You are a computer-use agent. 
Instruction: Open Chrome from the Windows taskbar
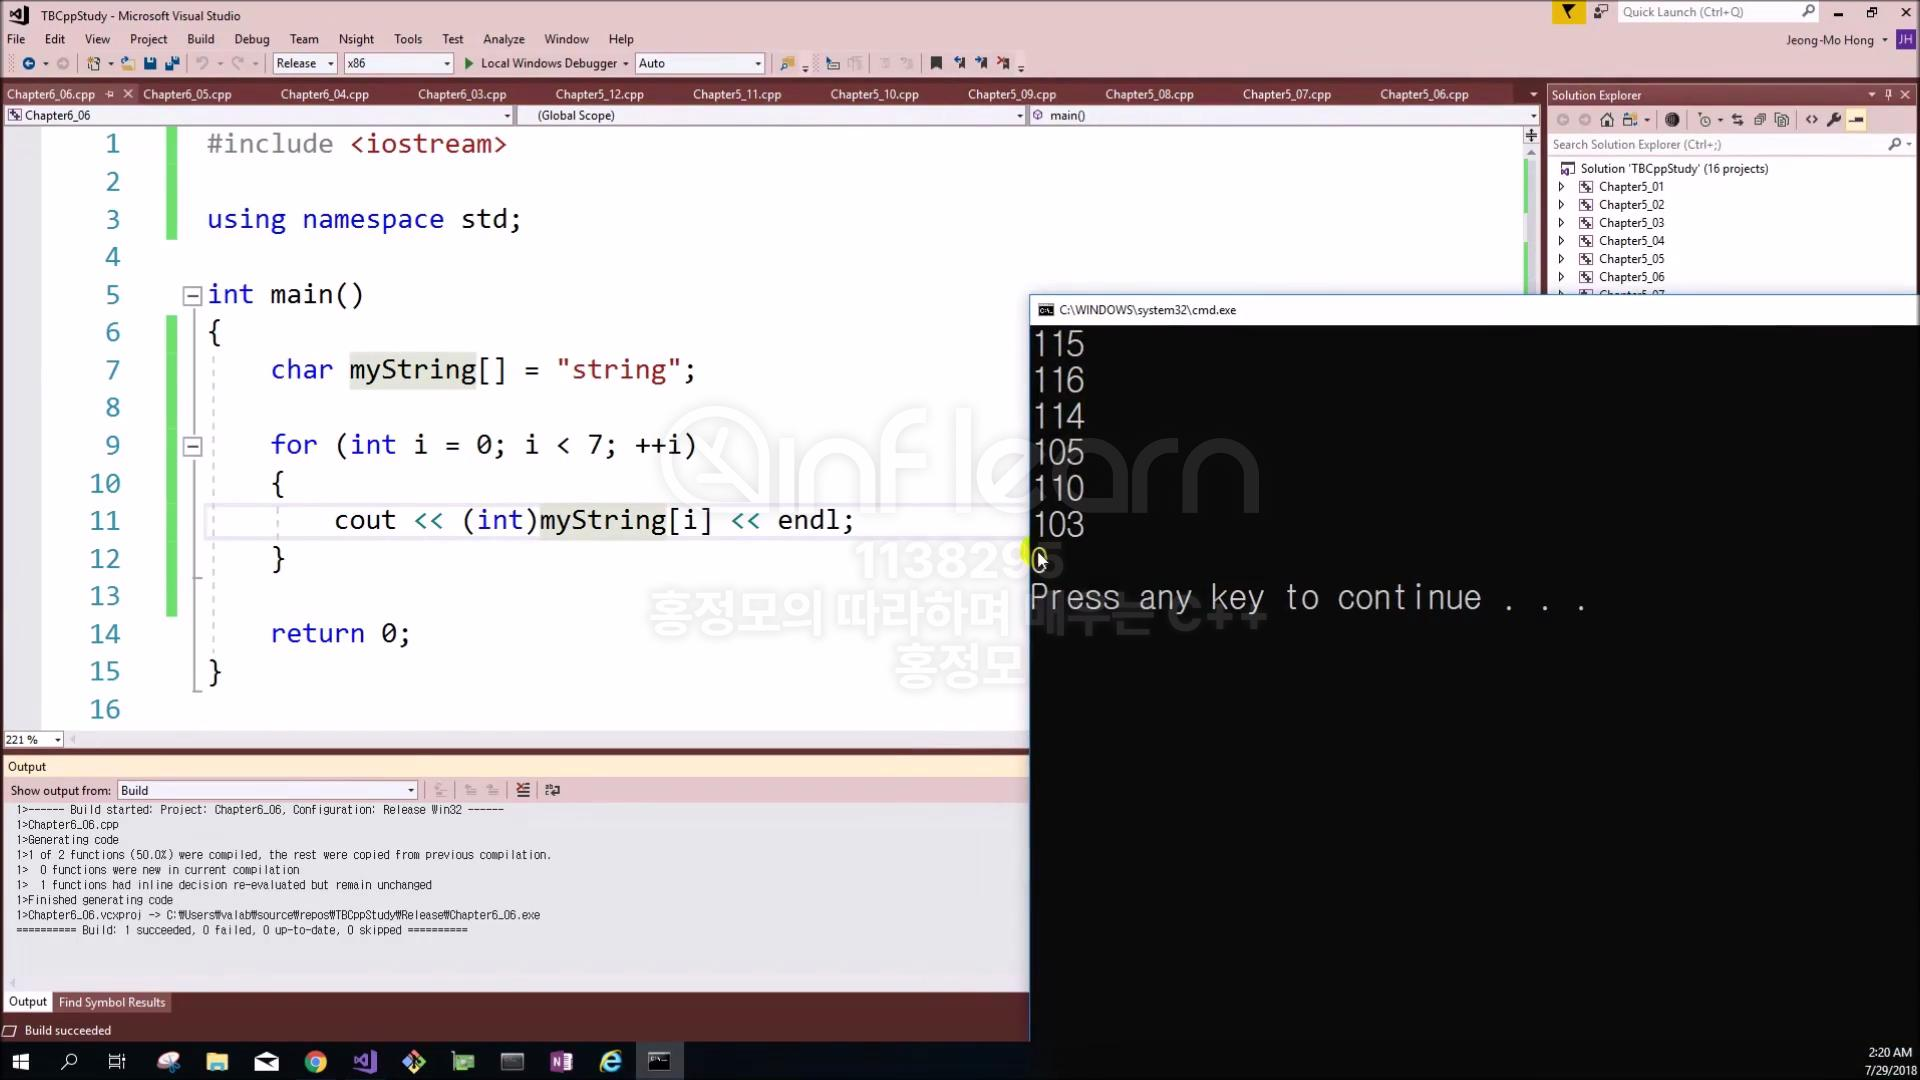tap(315, 1061)
